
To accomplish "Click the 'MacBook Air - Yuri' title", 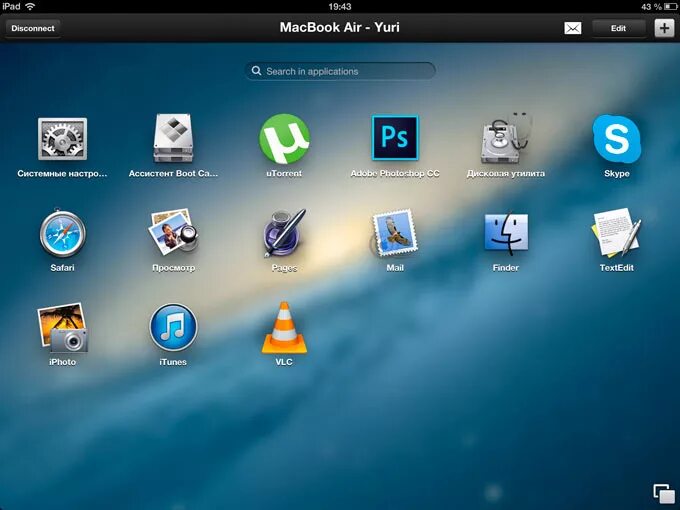I will (x=340, y=27).
